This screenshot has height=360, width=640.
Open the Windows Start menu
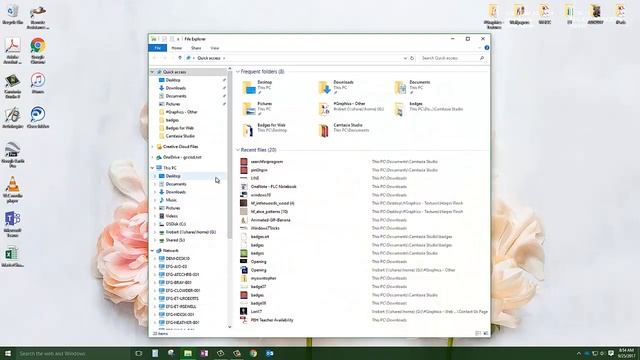[x=8, y=353]
